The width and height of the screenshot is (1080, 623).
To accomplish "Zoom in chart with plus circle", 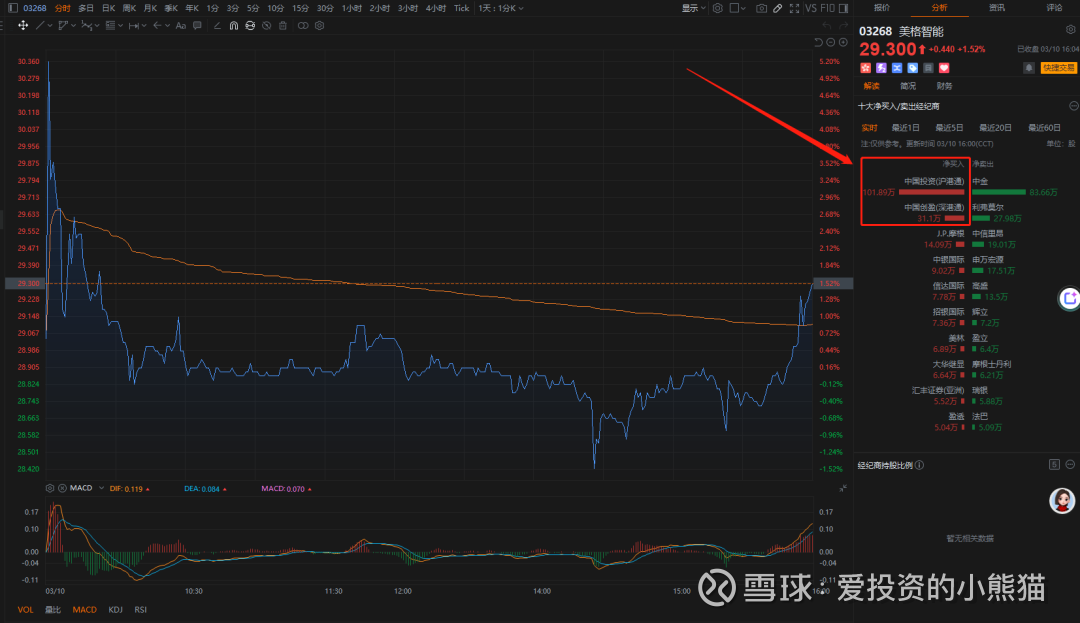I will pos(843,43).
